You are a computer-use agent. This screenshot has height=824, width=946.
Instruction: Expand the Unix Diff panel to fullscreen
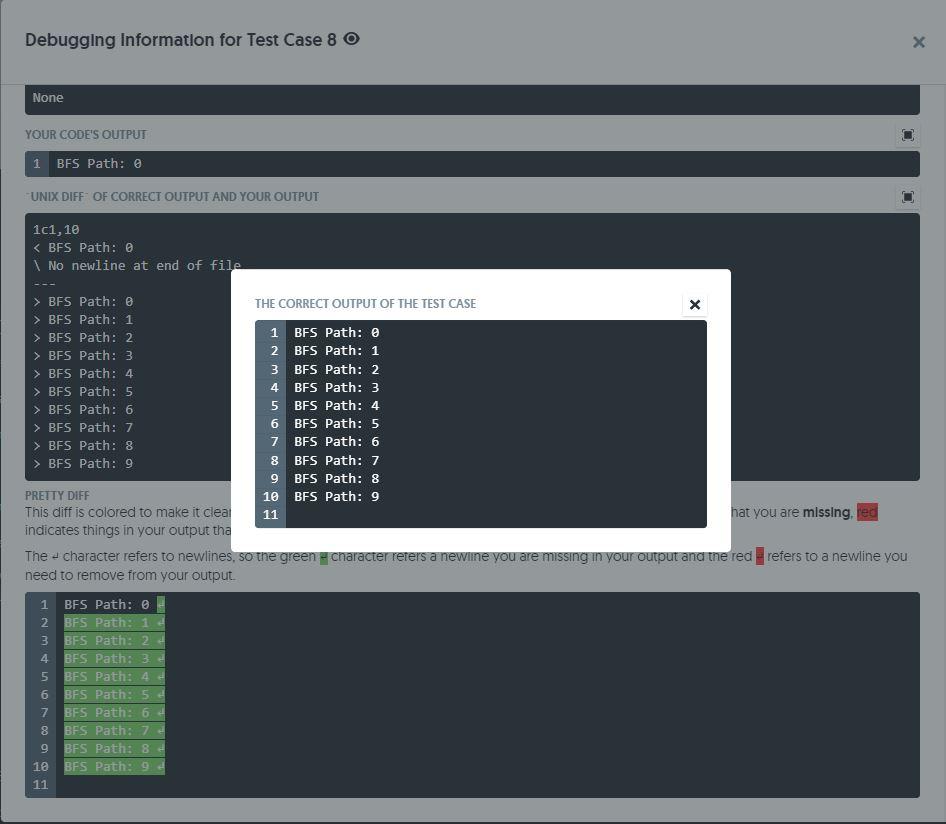click(907, 197)
